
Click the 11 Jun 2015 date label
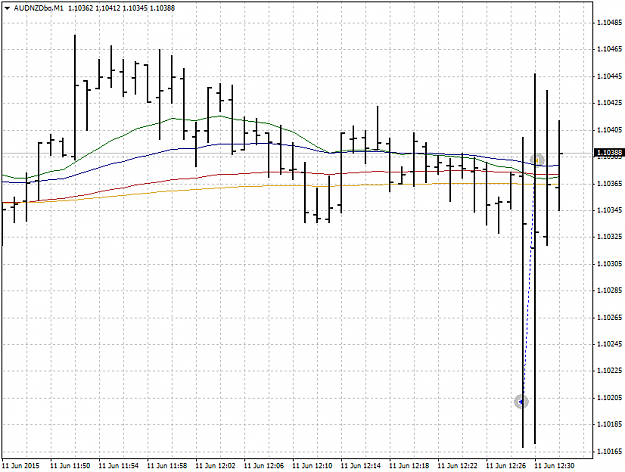21,466
